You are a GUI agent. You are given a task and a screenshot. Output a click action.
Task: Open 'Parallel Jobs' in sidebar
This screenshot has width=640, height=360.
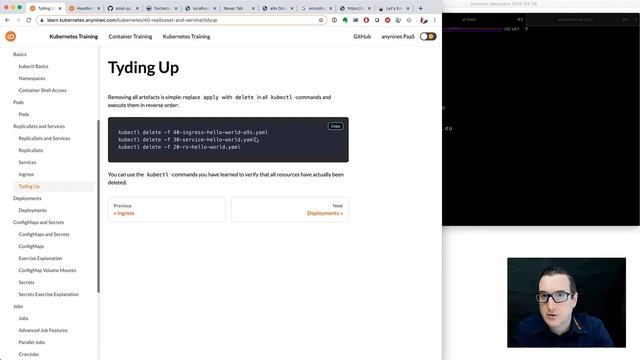pos(32,342)
